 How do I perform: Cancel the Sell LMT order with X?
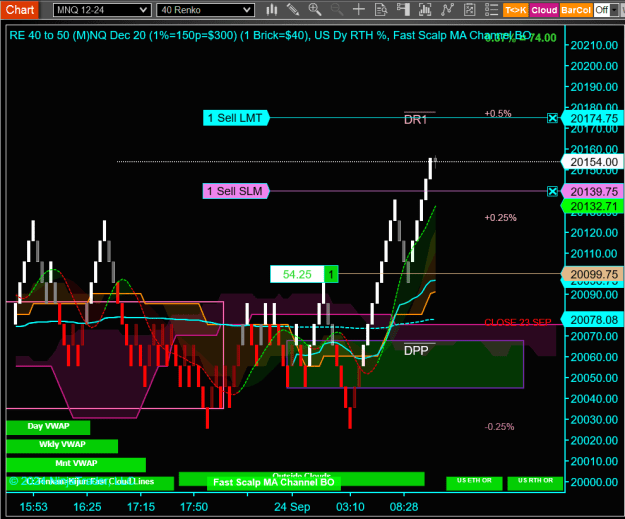[x=552, y=118]
